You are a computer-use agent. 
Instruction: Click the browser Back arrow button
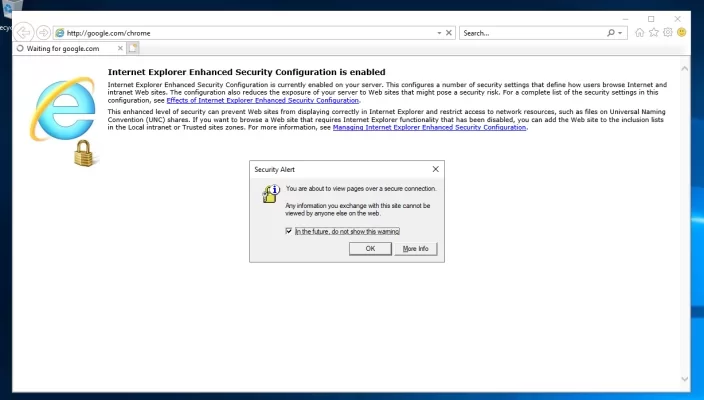tap(25, 32)
